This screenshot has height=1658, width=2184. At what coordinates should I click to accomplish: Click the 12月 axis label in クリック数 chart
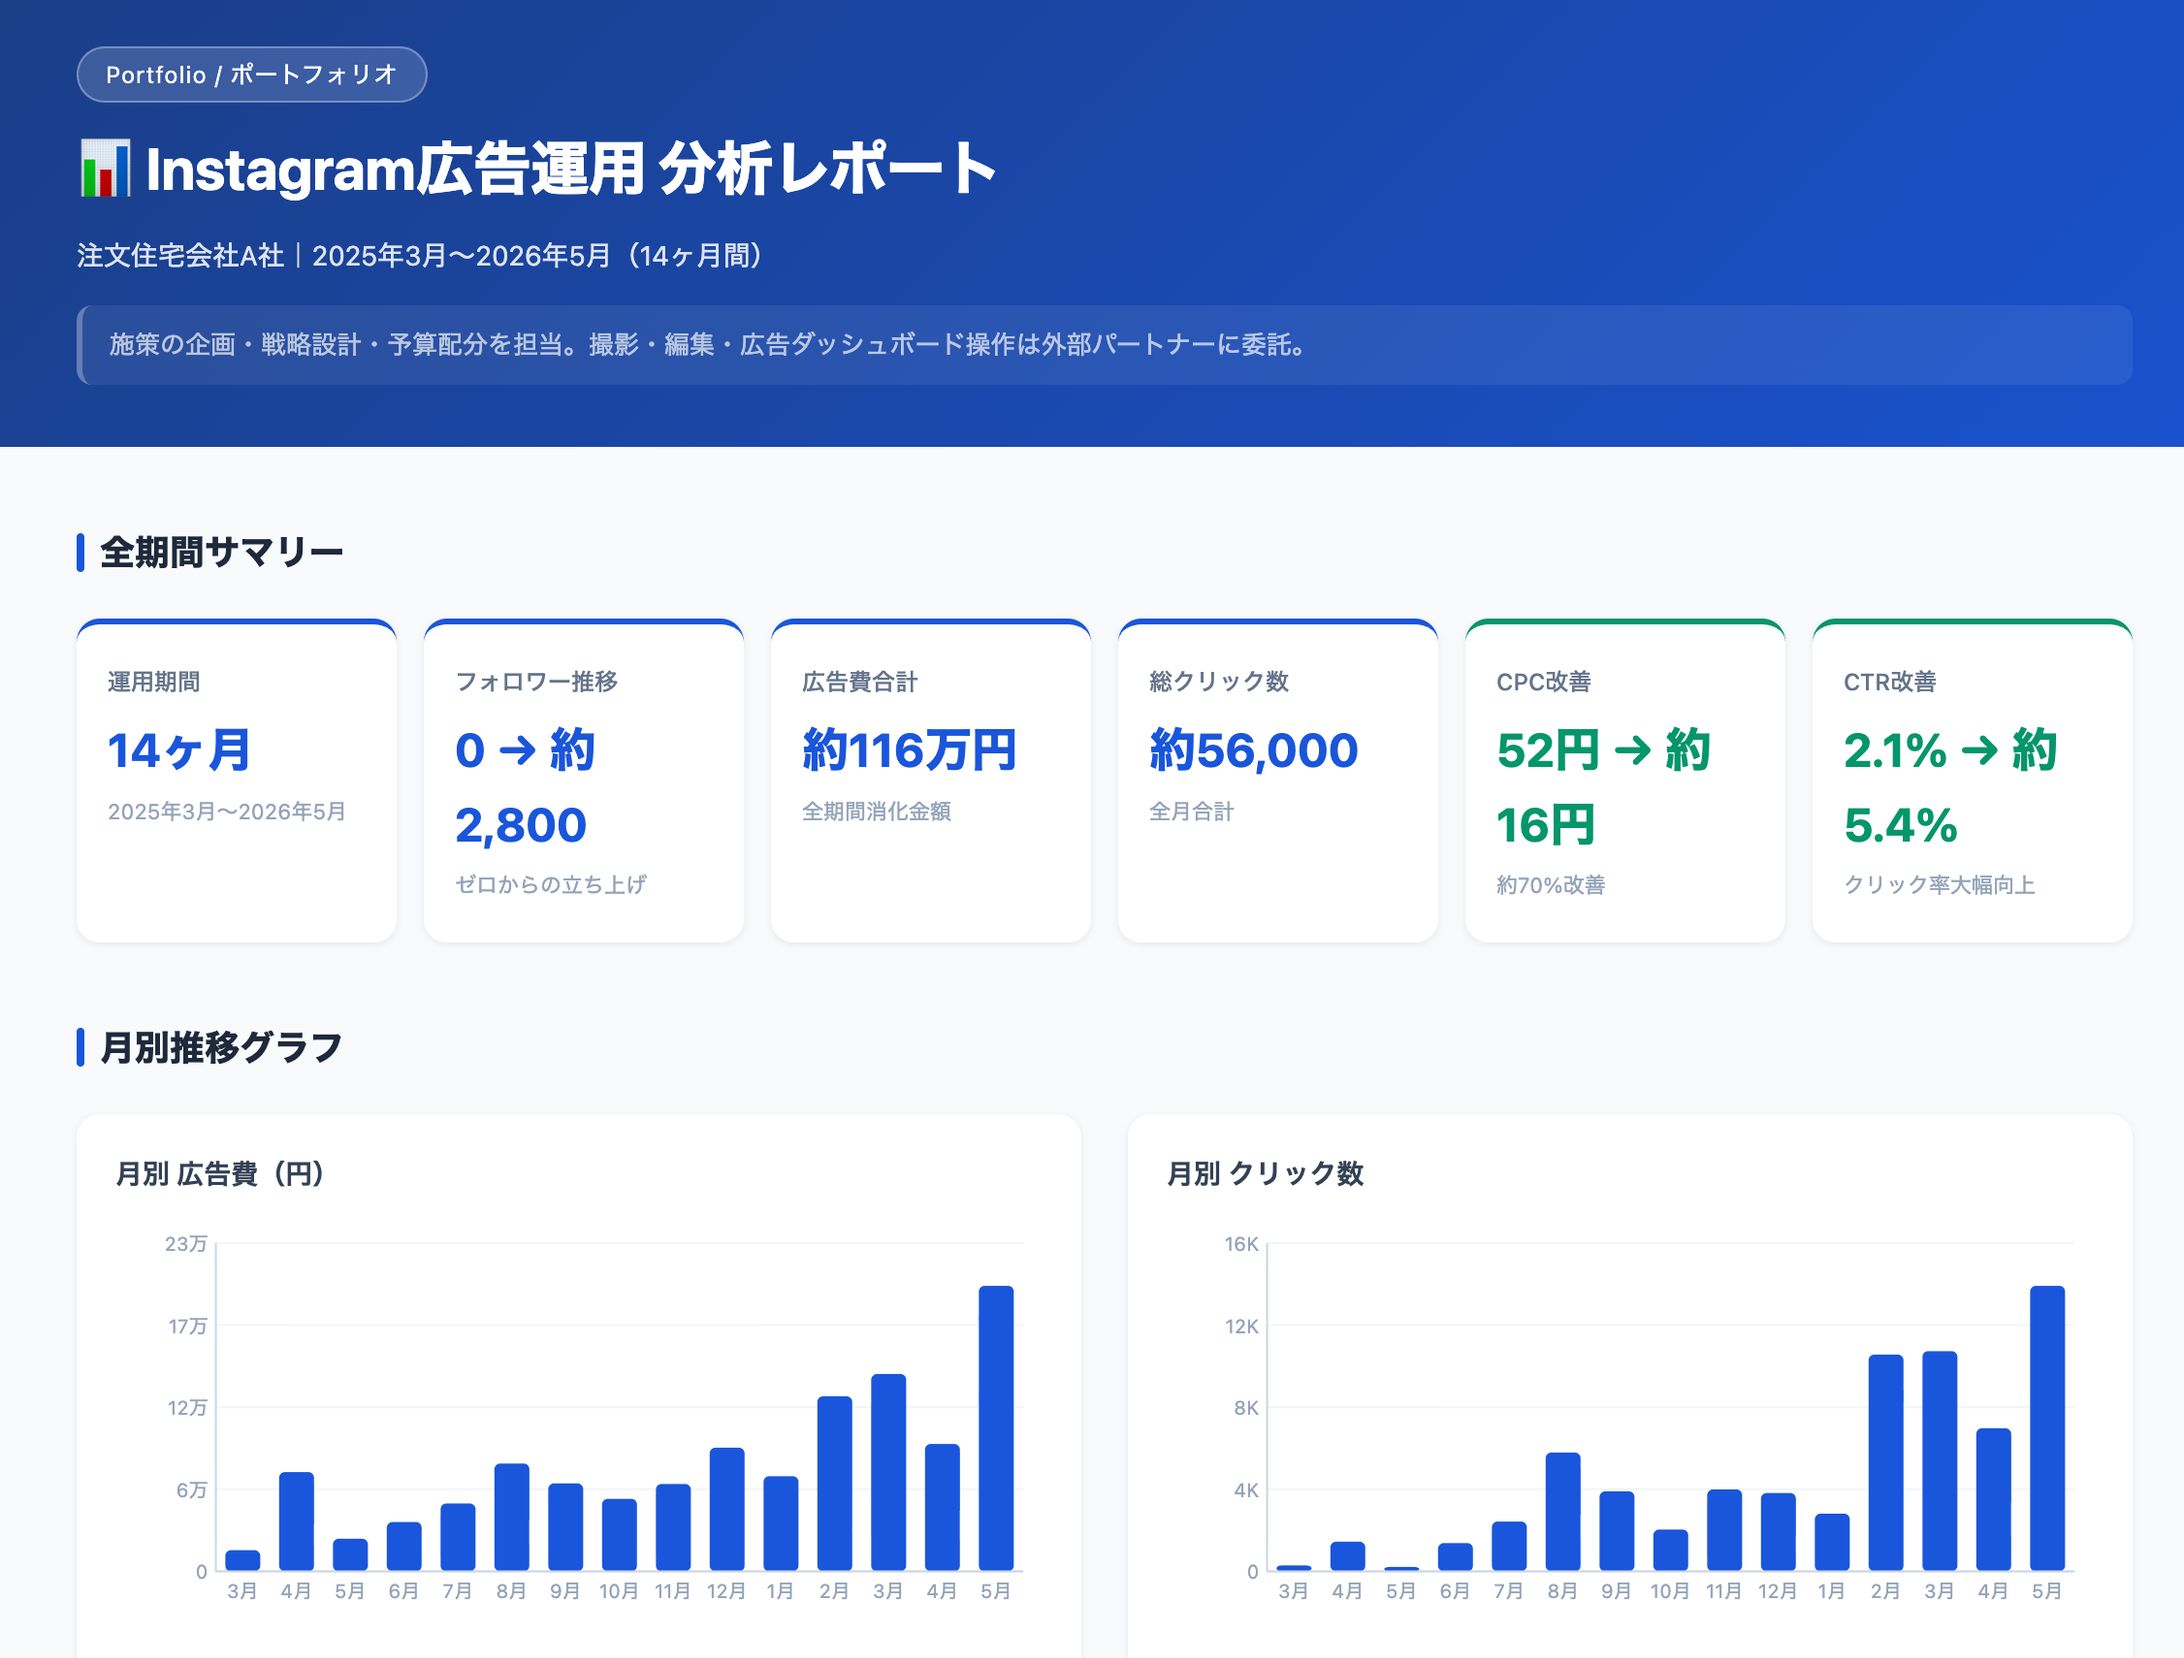pos(1777,1591)
